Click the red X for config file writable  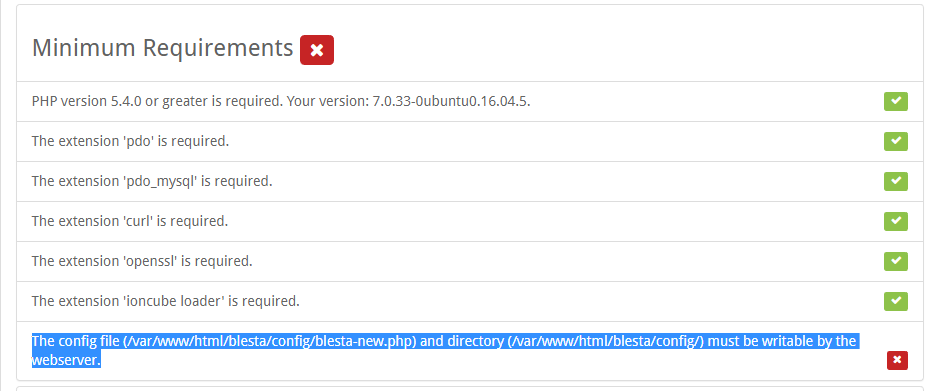[x=897, y=360]
